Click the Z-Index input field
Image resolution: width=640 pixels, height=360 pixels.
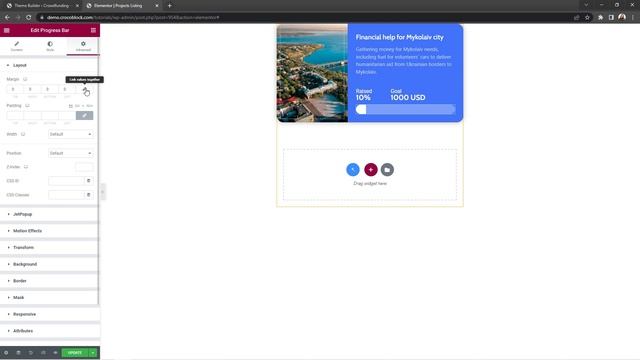point(84,167)
